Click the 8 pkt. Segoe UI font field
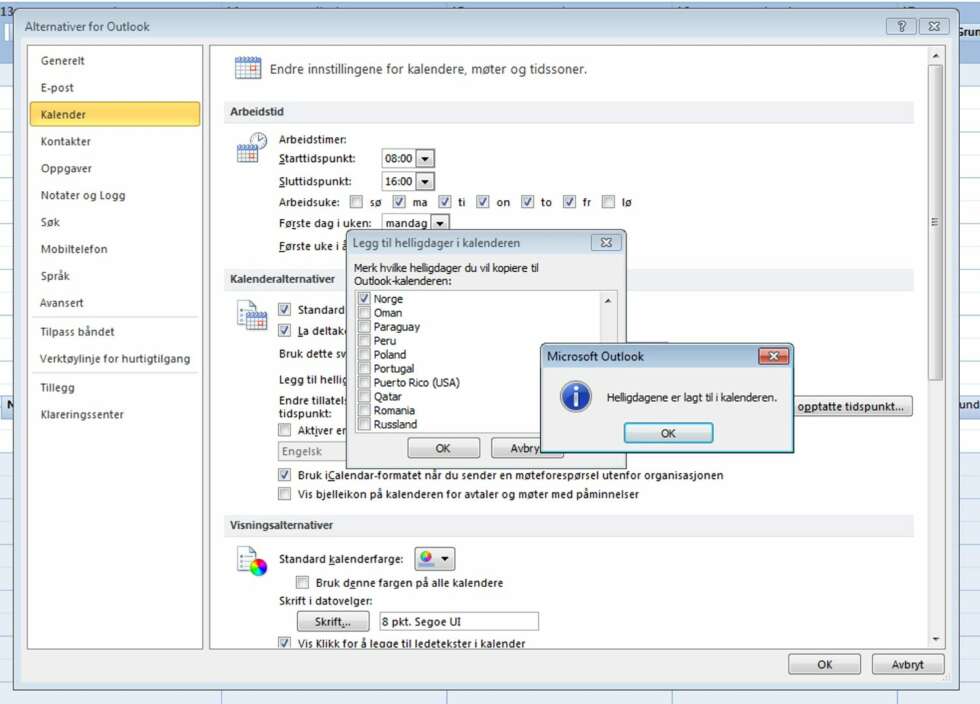This screenshot has width=980, height=704. (459, 621)
